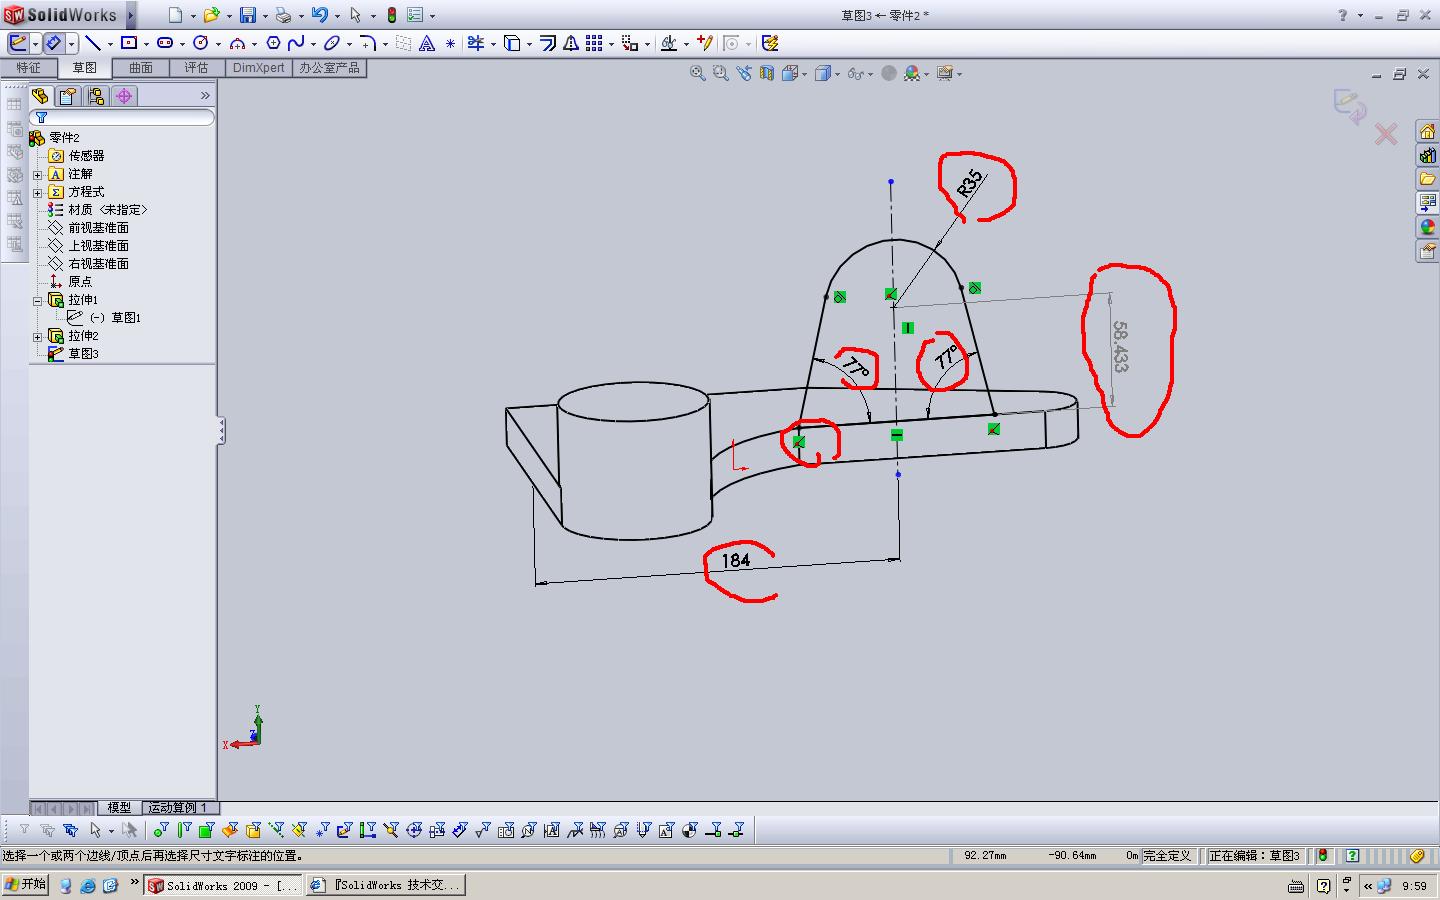This screenshot has height=900, width=1440.
Task: Toggle the filter edges icon
Action: pyautogui.click(x=184, y=830)
